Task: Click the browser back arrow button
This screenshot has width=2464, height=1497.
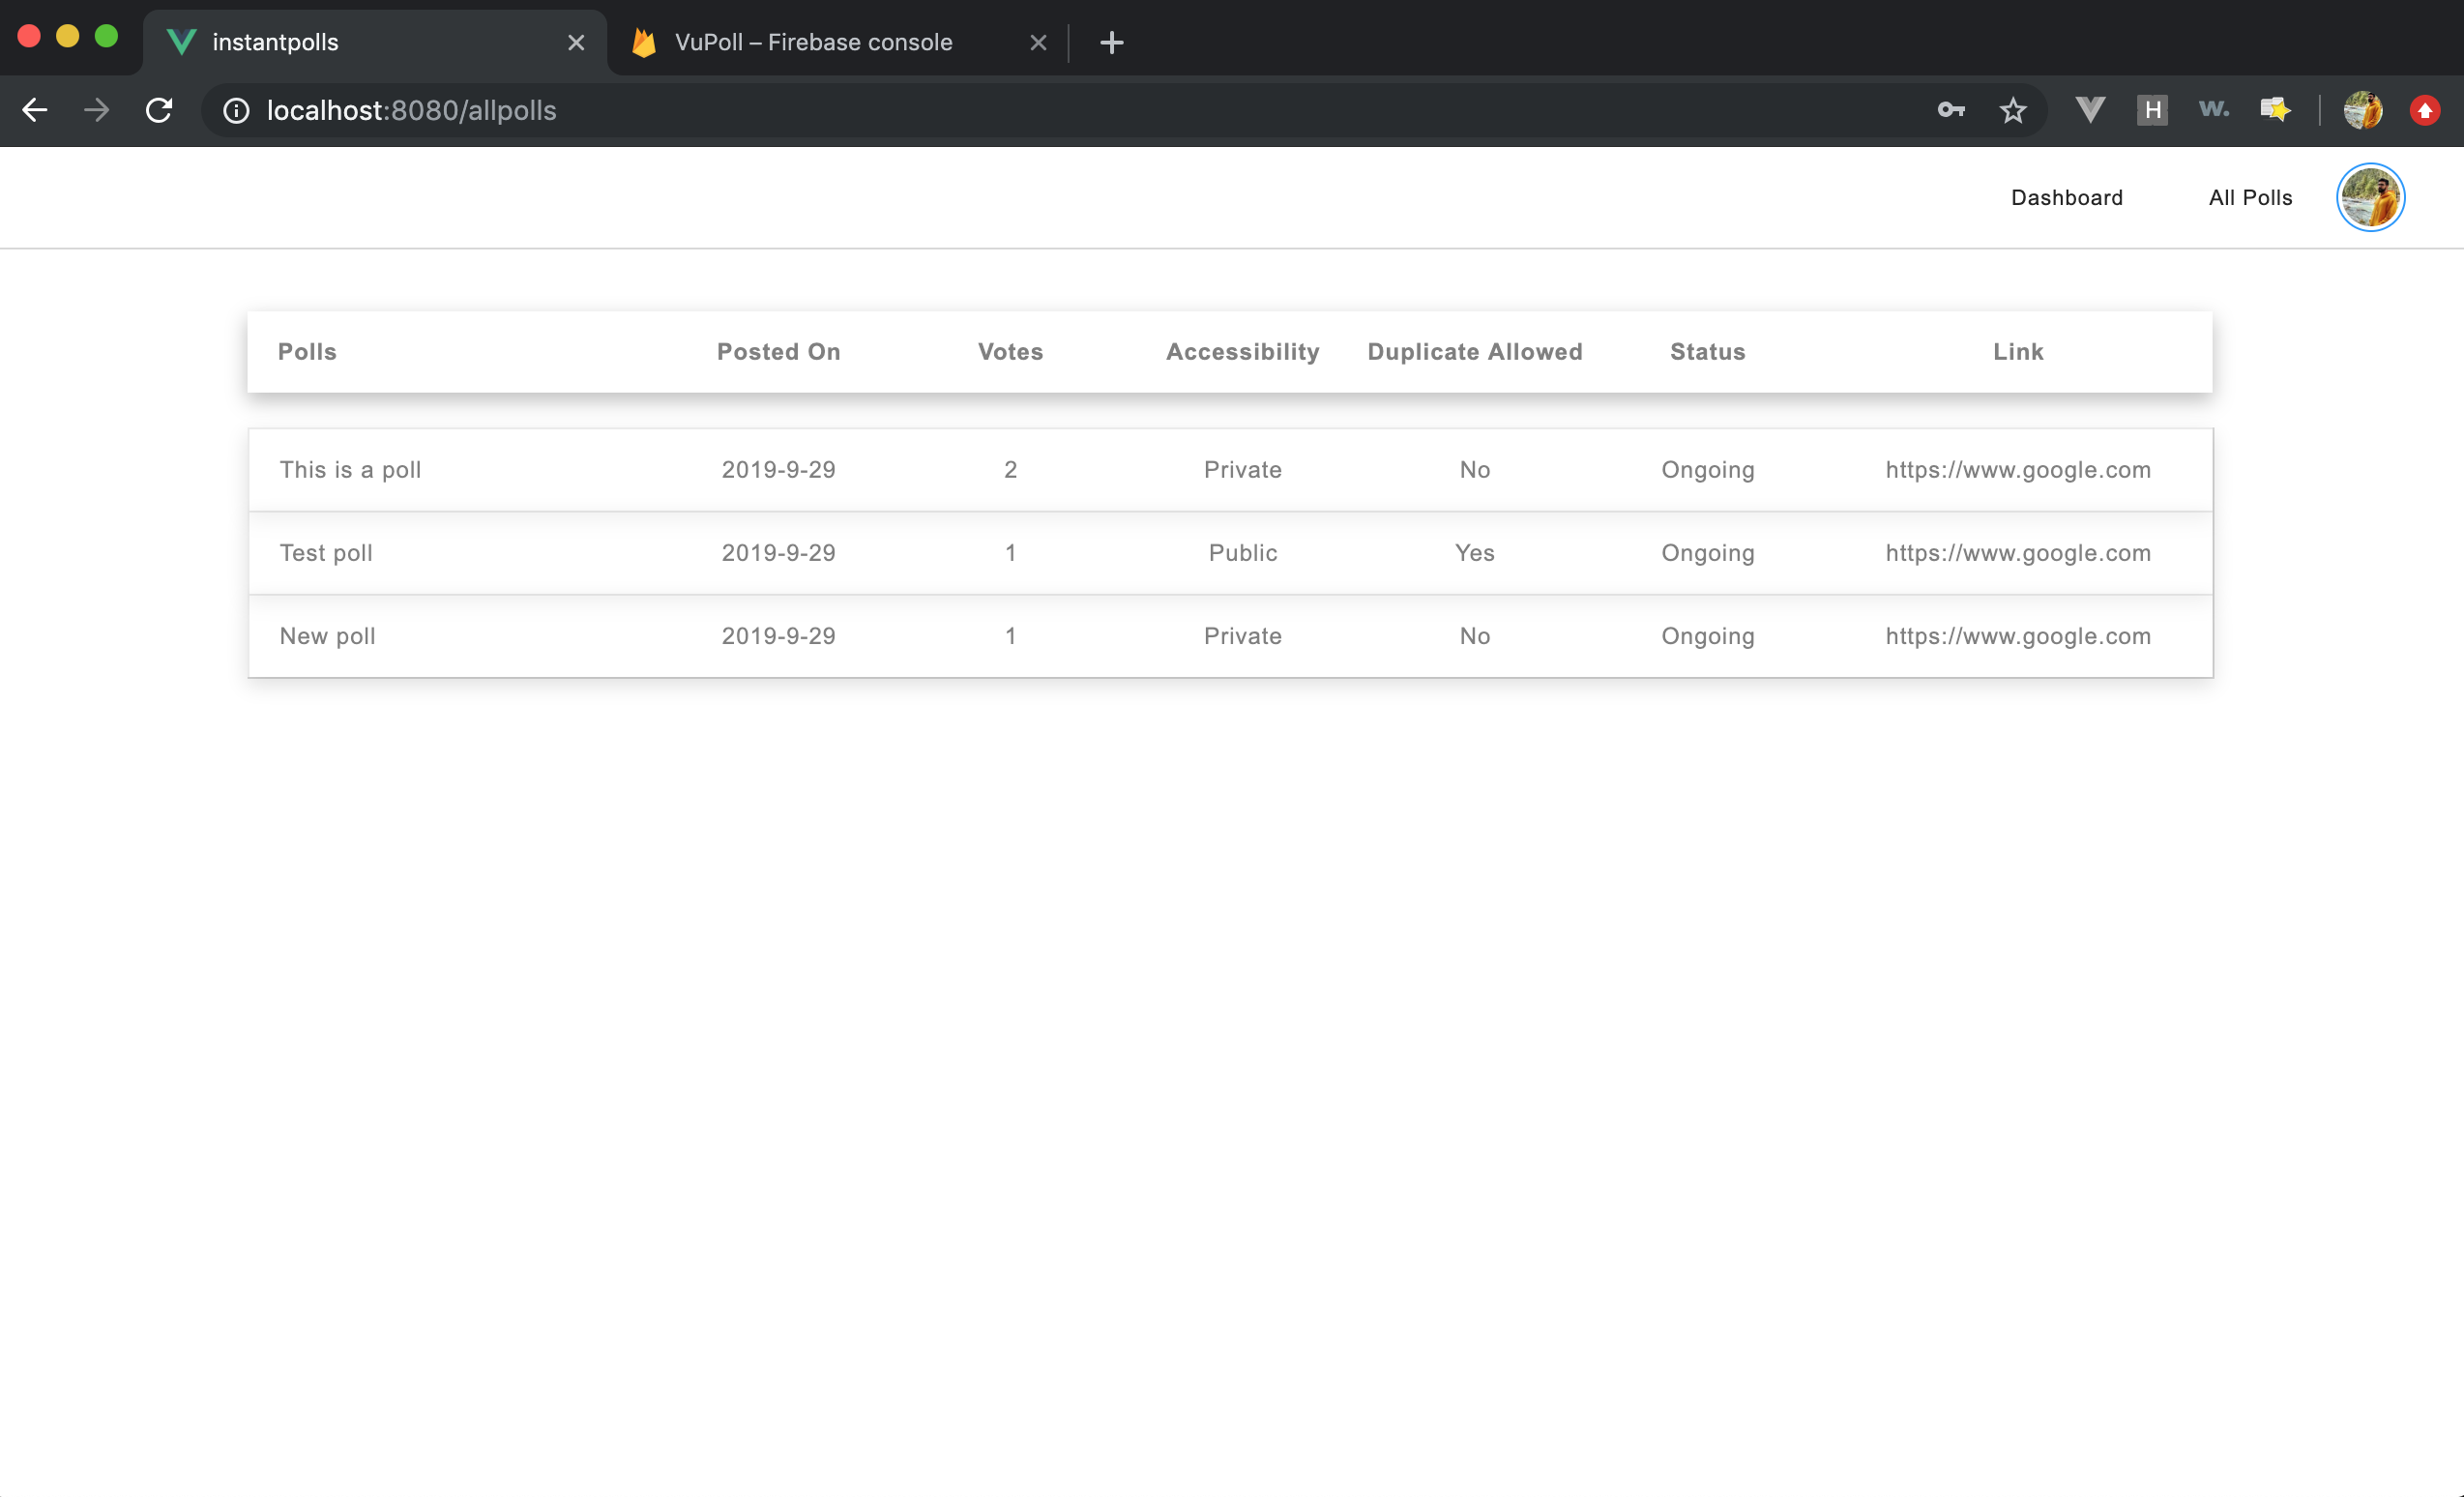Action: (35, 110)
